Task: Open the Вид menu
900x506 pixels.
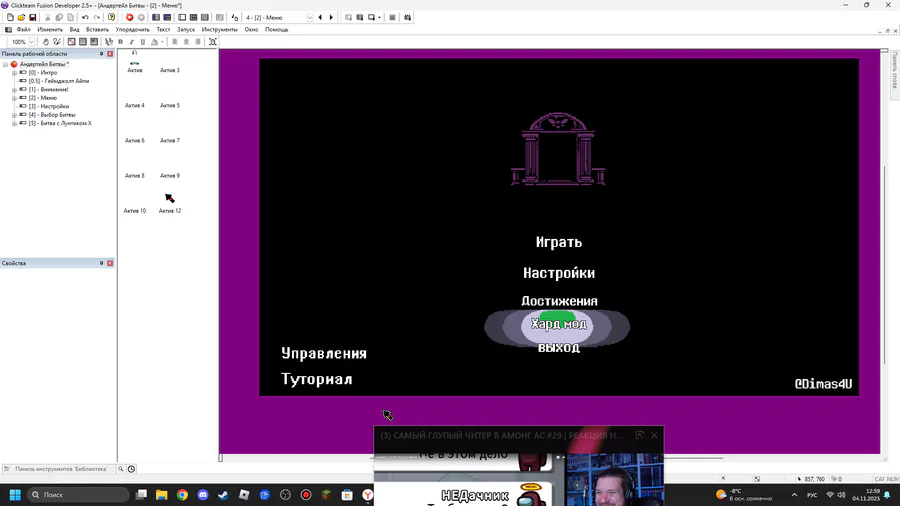Action: [75, 29]
